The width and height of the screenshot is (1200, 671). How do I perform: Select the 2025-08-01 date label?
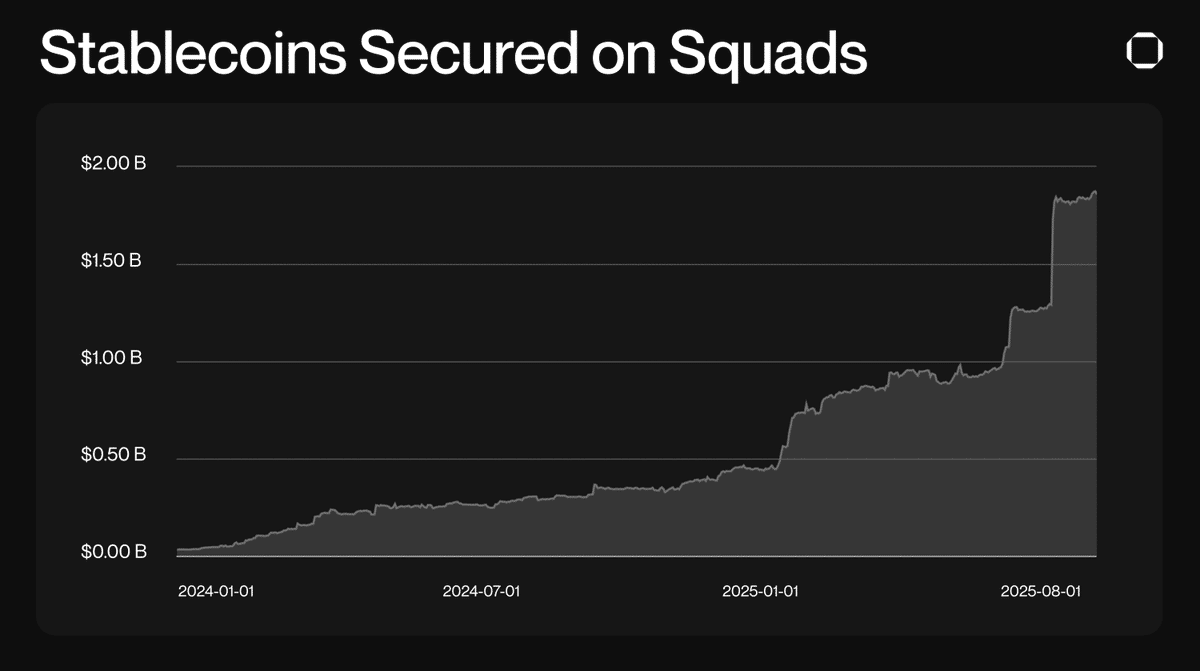click(1040, 591)
